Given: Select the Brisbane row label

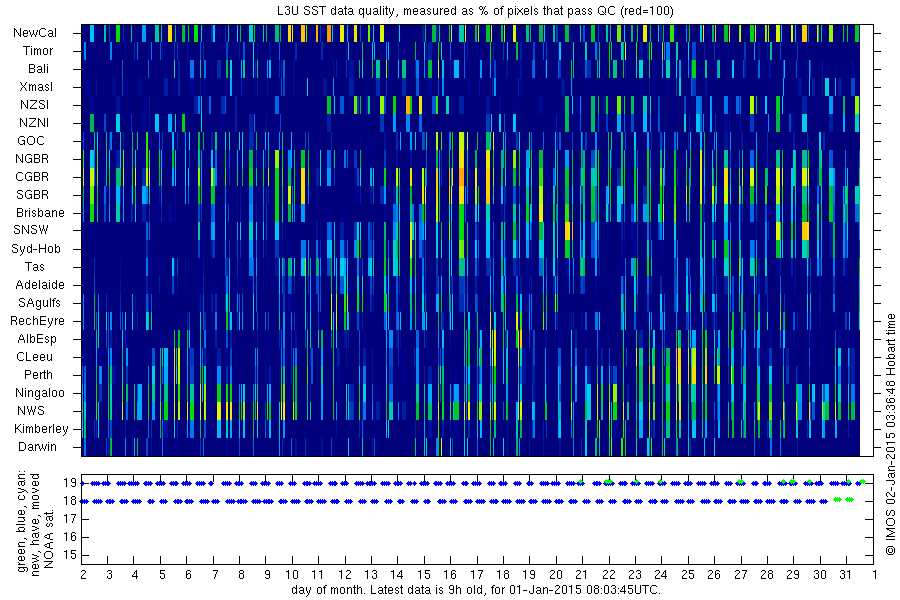Looking at the screenshot, I should (x=40, y=212).
